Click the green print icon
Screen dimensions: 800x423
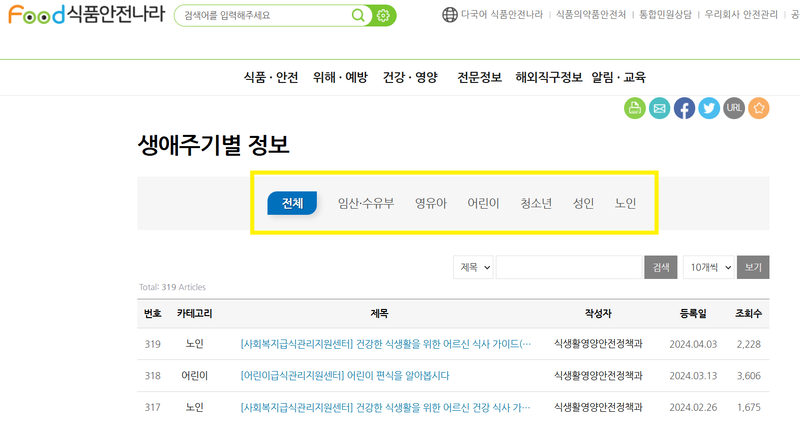point(634,108)
